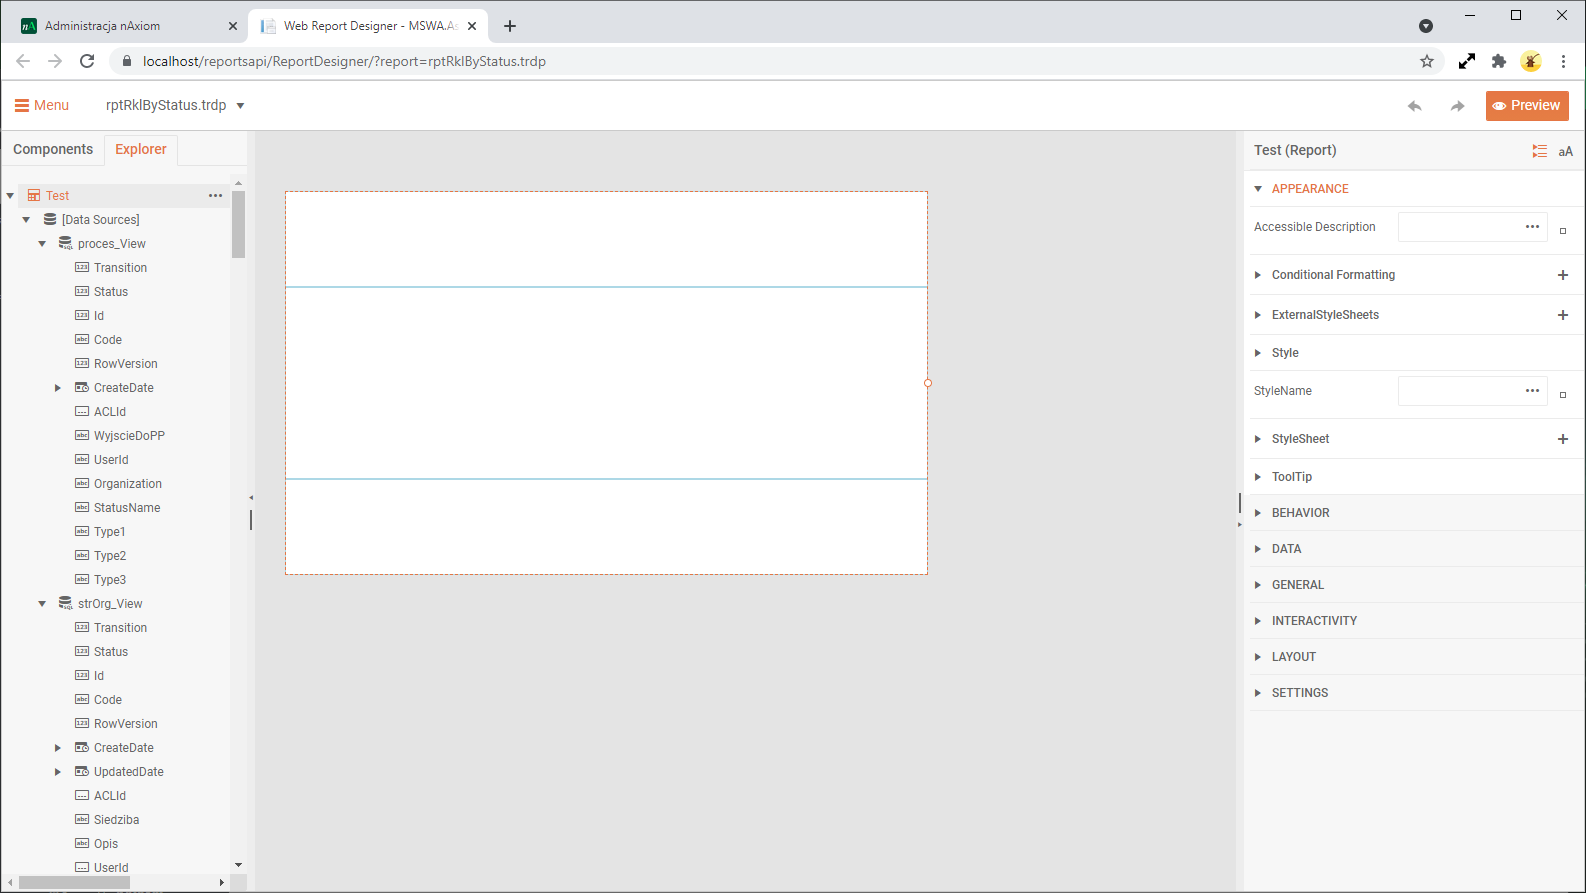Switch properties to alphabetical aA view

click(1565, 151)
